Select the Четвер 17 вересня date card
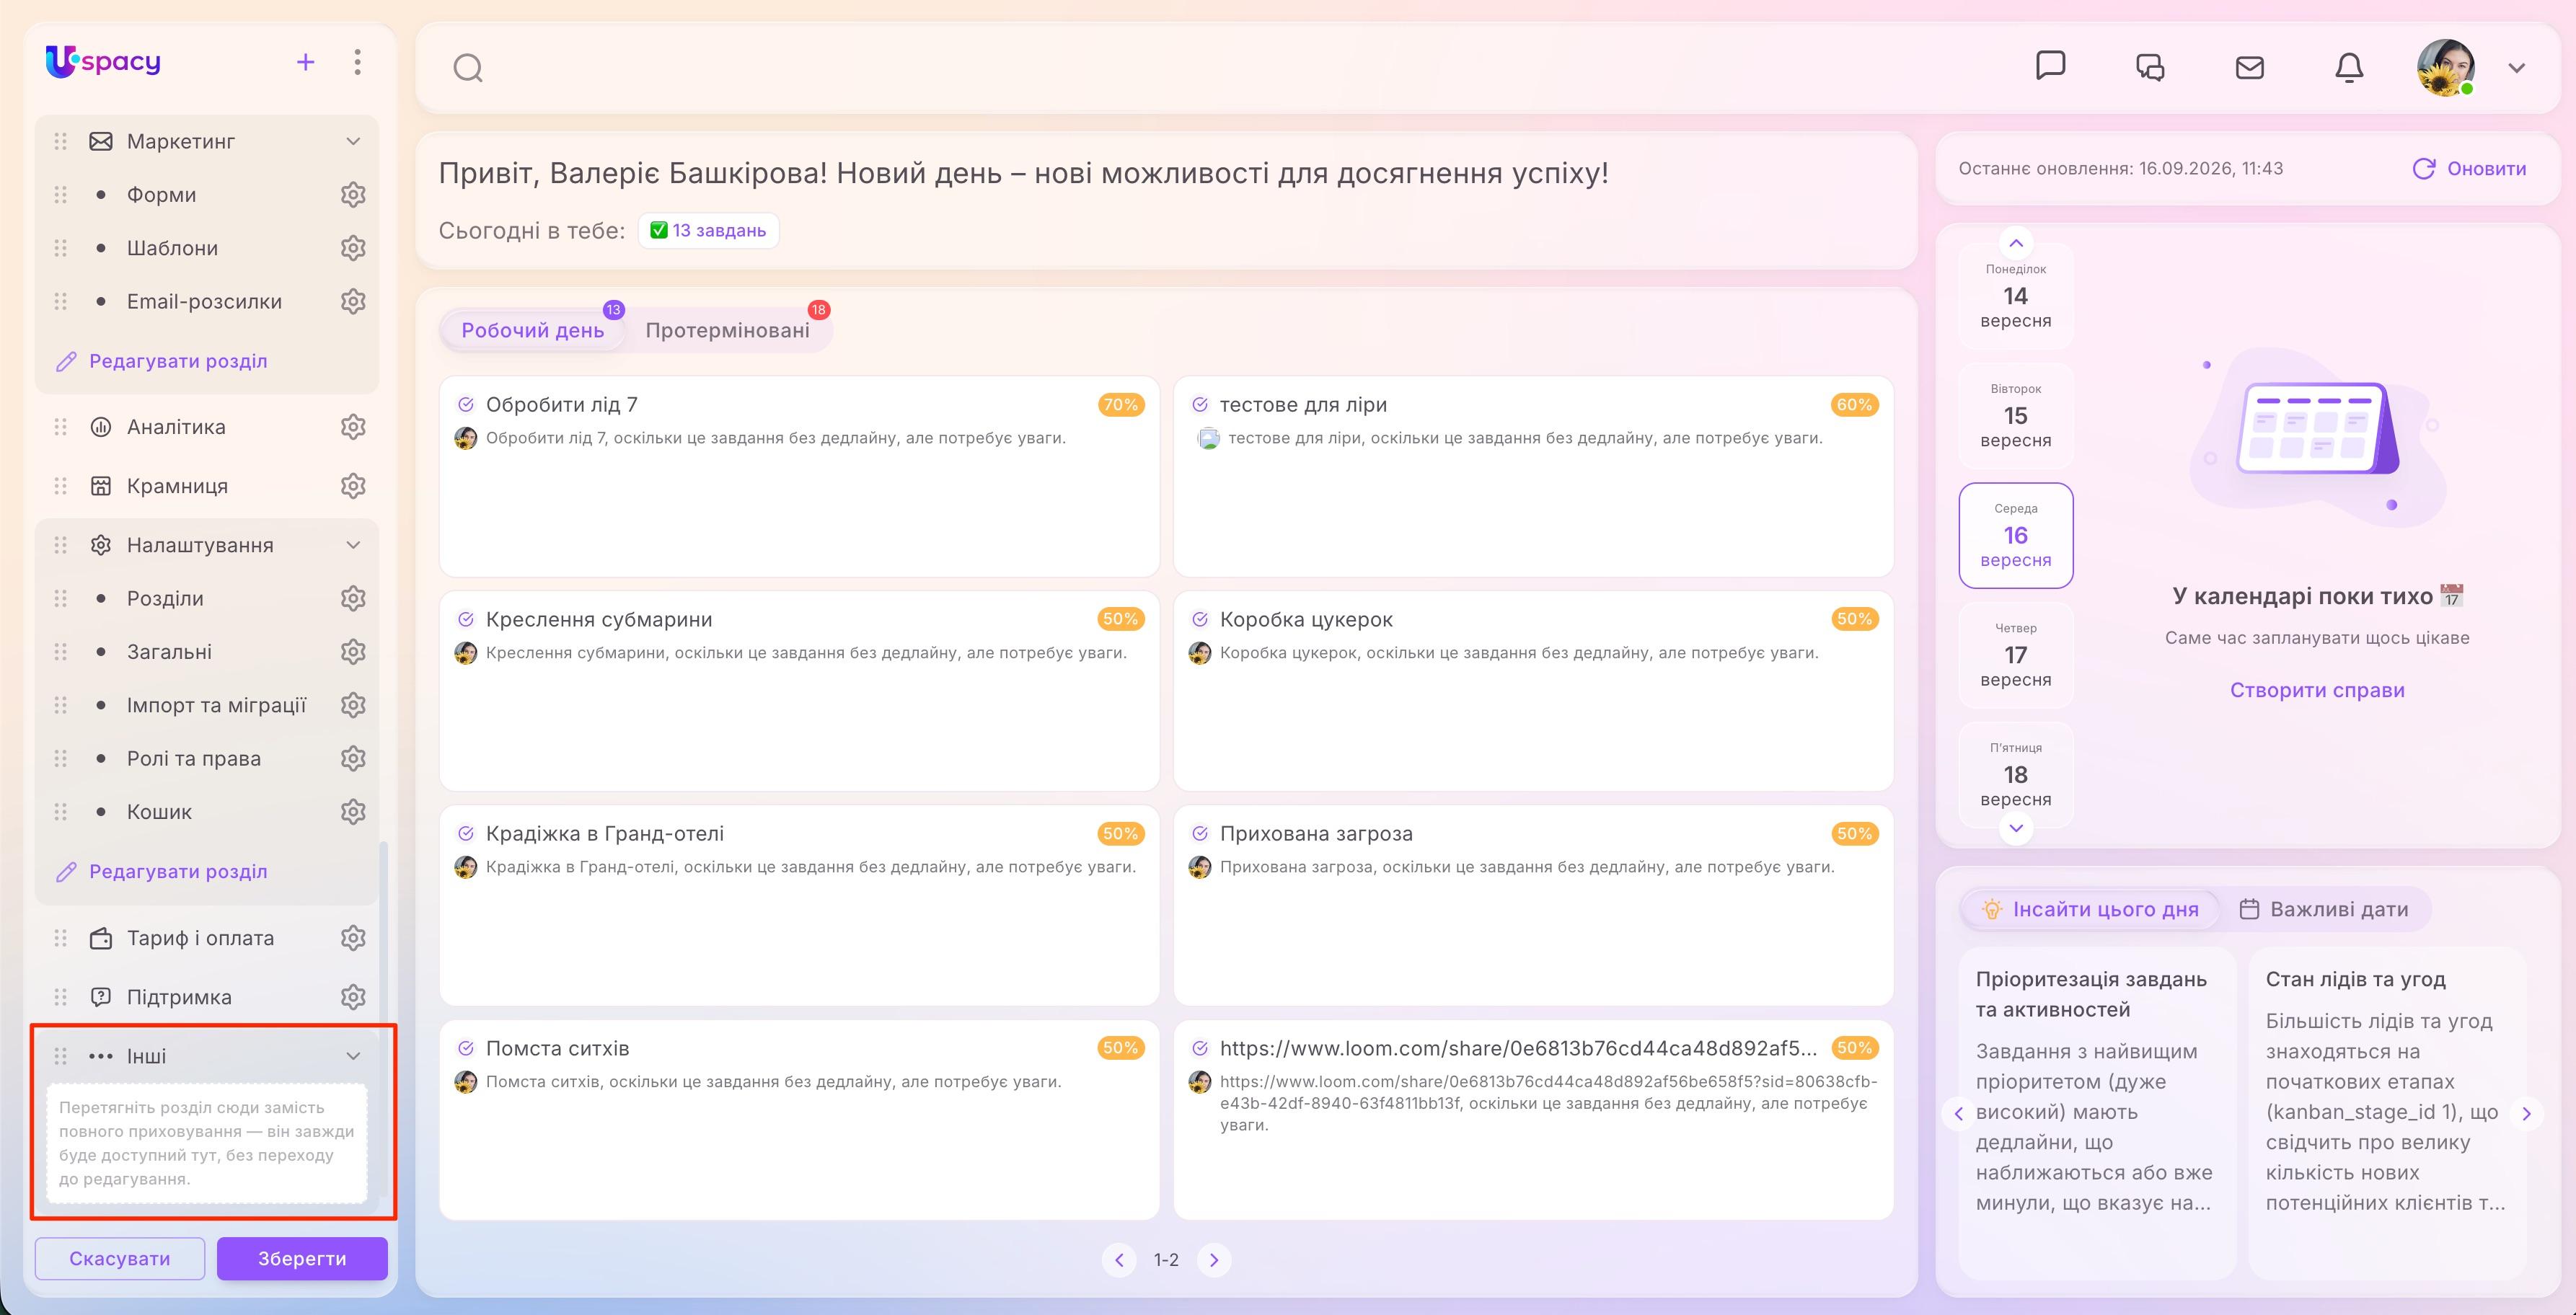The width and height of the screenshot is (2576, 1315). 2015,654
